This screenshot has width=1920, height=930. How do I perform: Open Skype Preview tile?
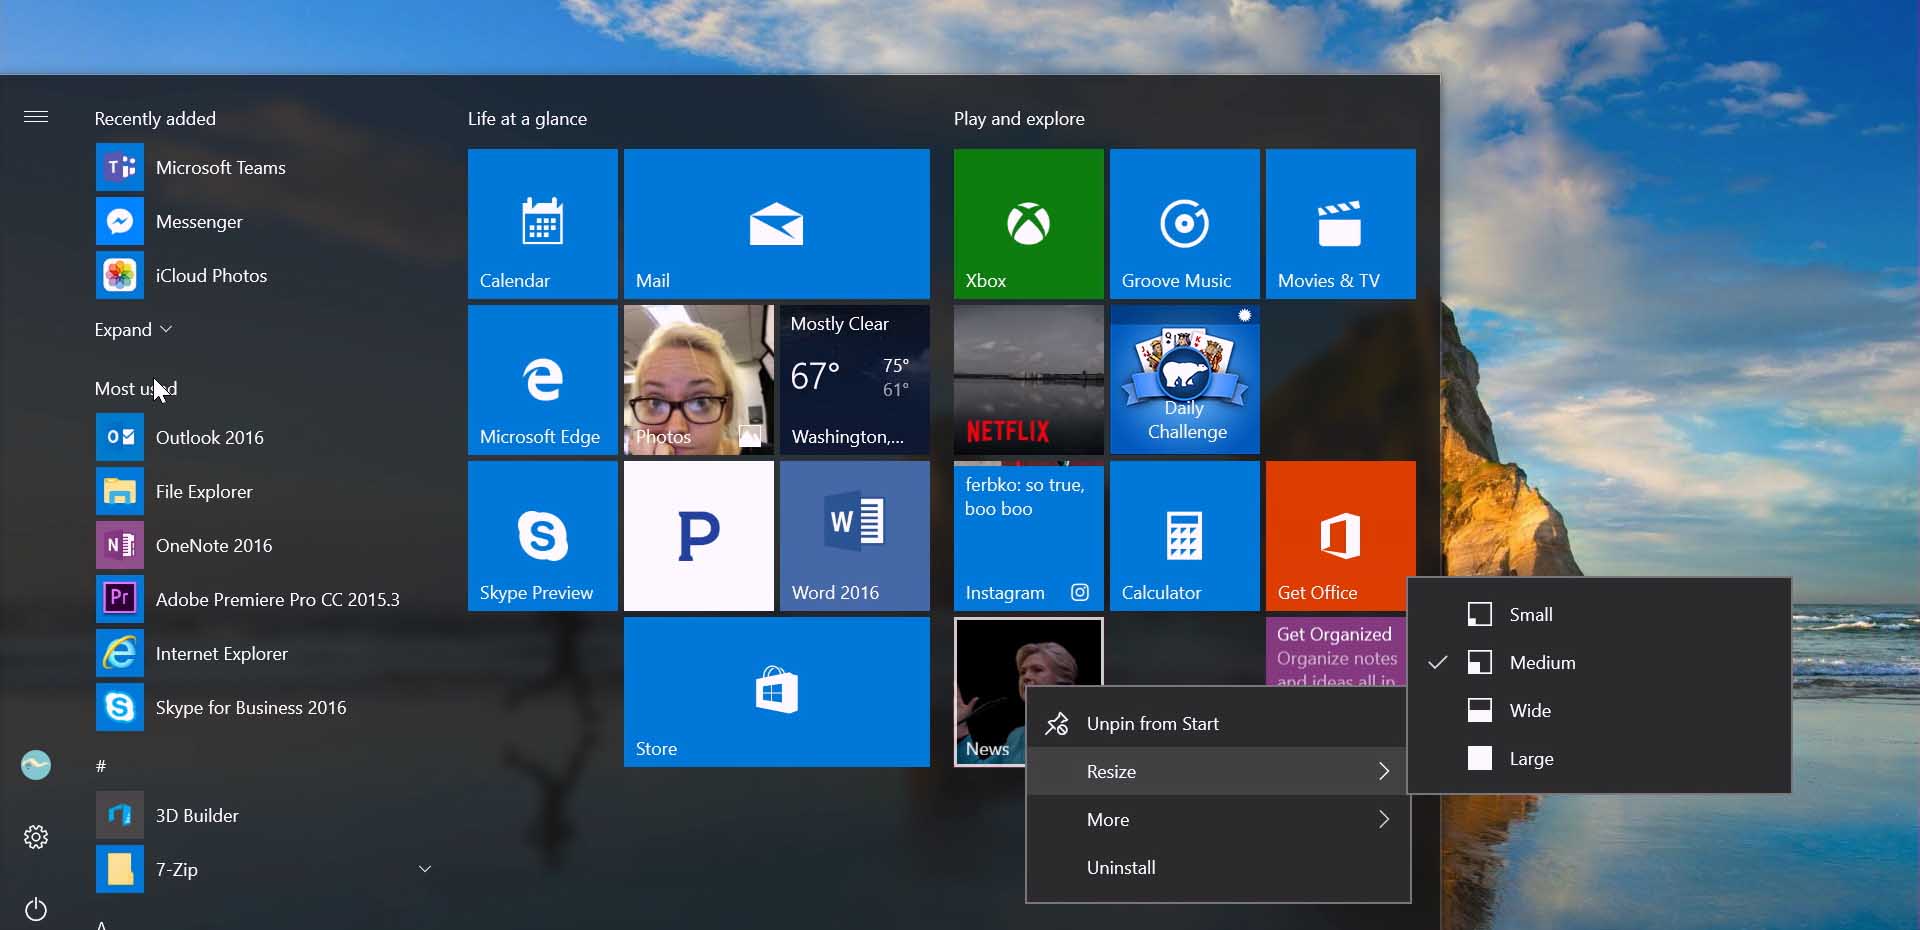tap(543, 536)
